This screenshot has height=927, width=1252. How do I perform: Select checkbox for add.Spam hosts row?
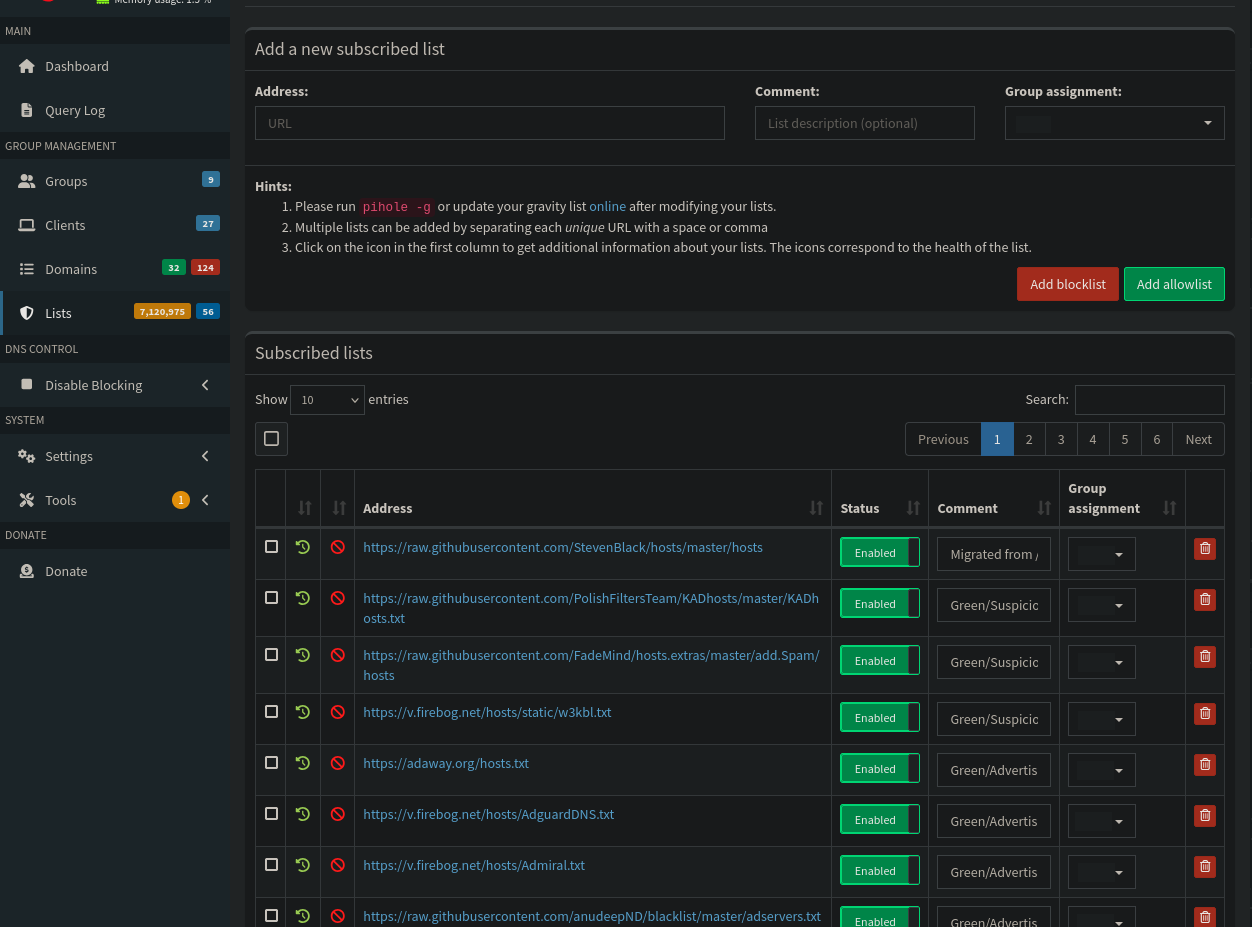(x=271, y=654)
